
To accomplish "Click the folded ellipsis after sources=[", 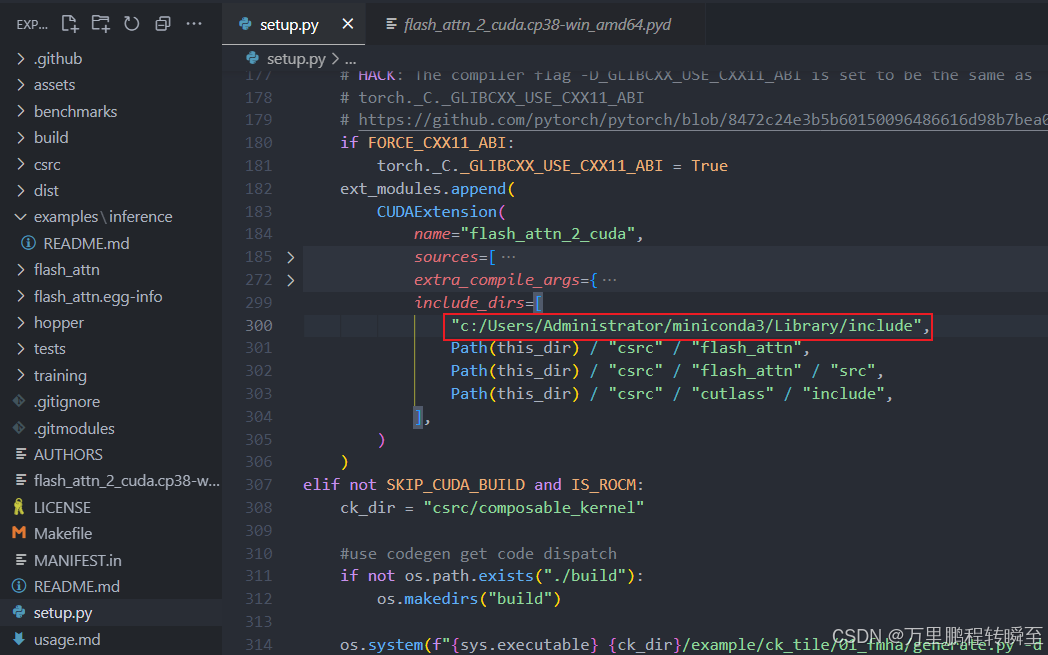I will coord(508,257).
